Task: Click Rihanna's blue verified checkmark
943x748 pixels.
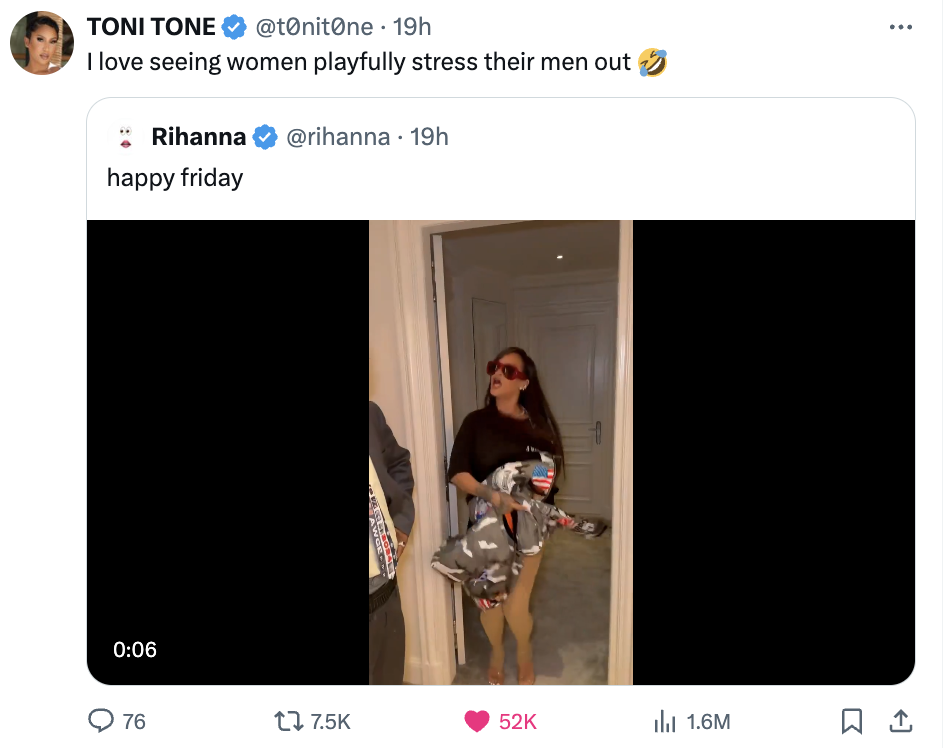Action: pos(265,137)
